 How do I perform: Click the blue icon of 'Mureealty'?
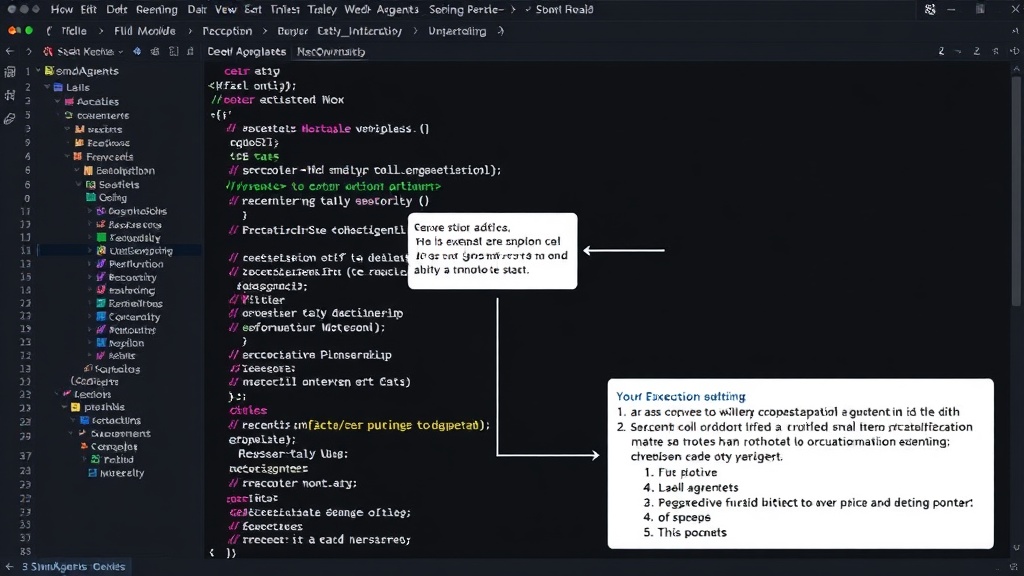click(x=92, y=473)
